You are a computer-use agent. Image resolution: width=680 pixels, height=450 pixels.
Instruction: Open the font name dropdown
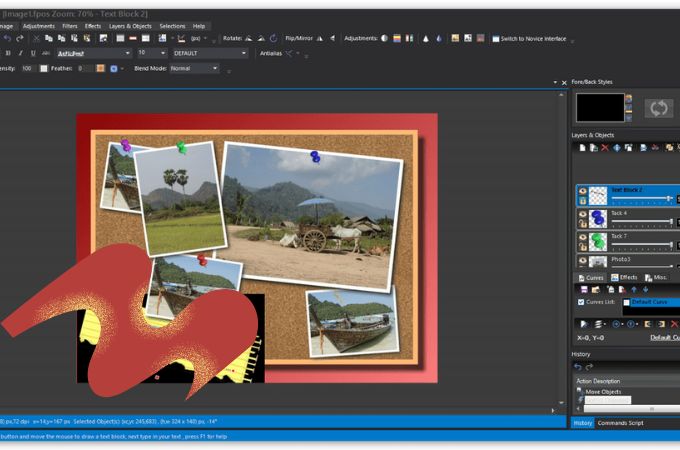point(128,53)
